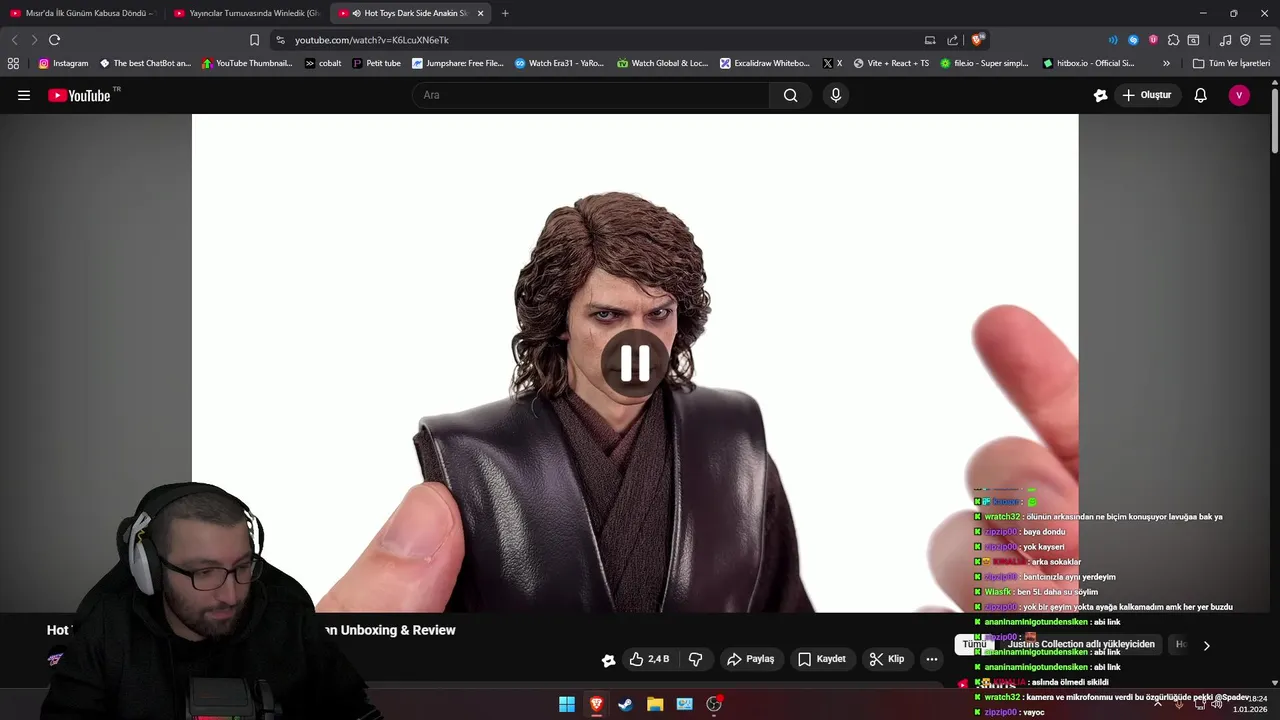Click the page vertical scrollbar thumb
The height and width of the screenshot is (720, 1280).
pos(1275,122)
